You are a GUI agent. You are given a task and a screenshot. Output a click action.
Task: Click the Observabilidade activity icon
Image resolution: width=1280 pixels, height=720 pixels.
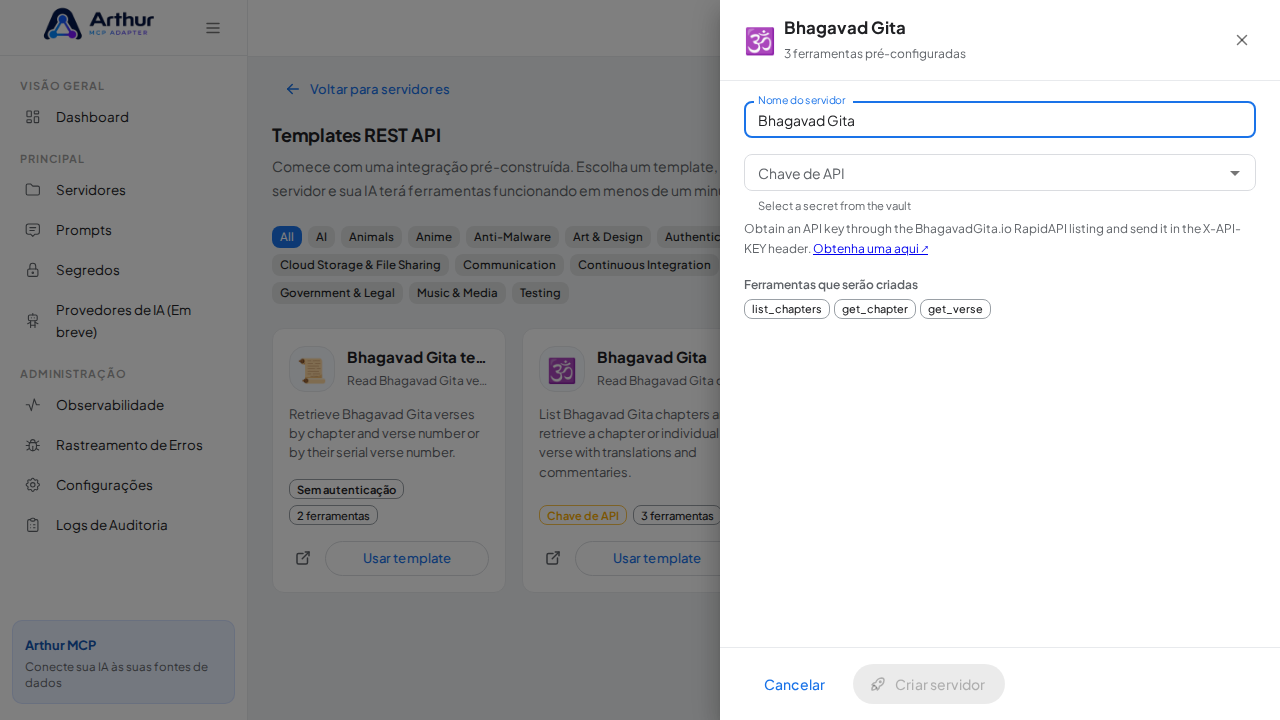33,405
